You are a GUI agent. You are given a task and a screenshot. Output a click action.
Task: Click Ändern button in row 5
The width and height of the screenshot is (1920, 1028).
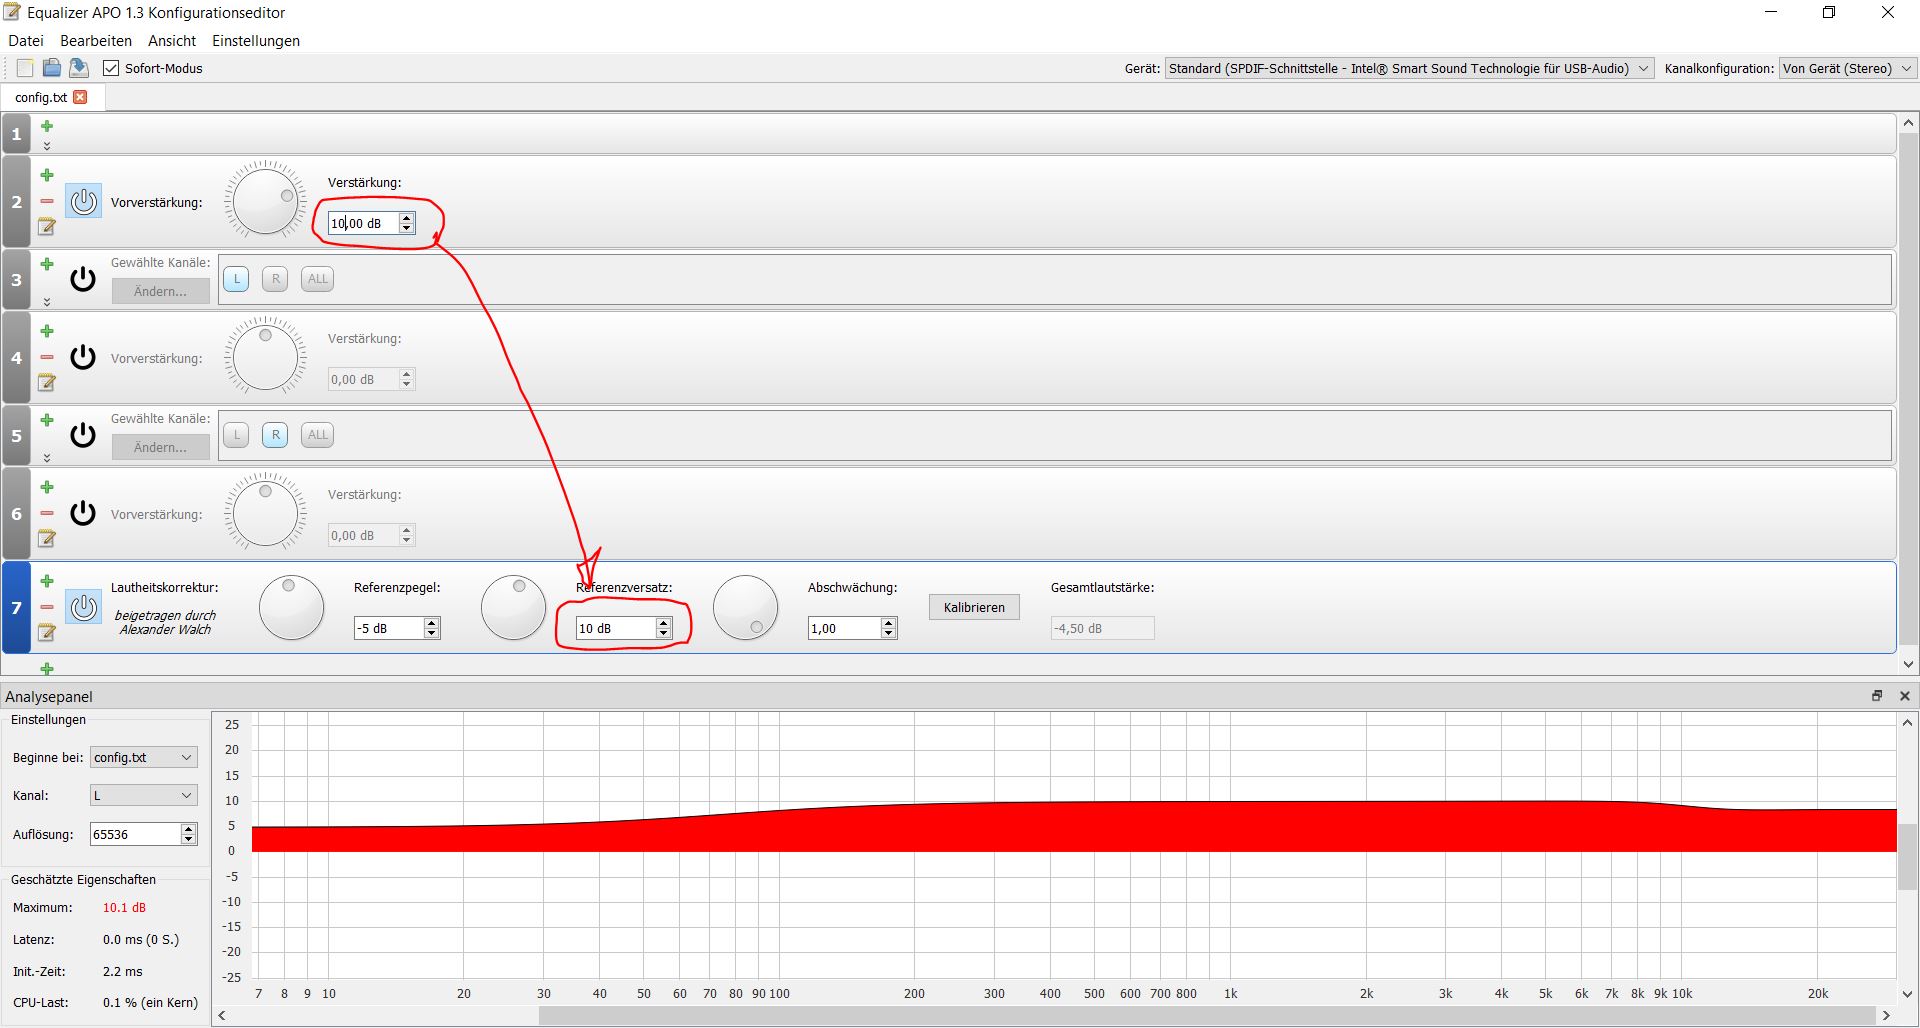[x=161, y=447]
